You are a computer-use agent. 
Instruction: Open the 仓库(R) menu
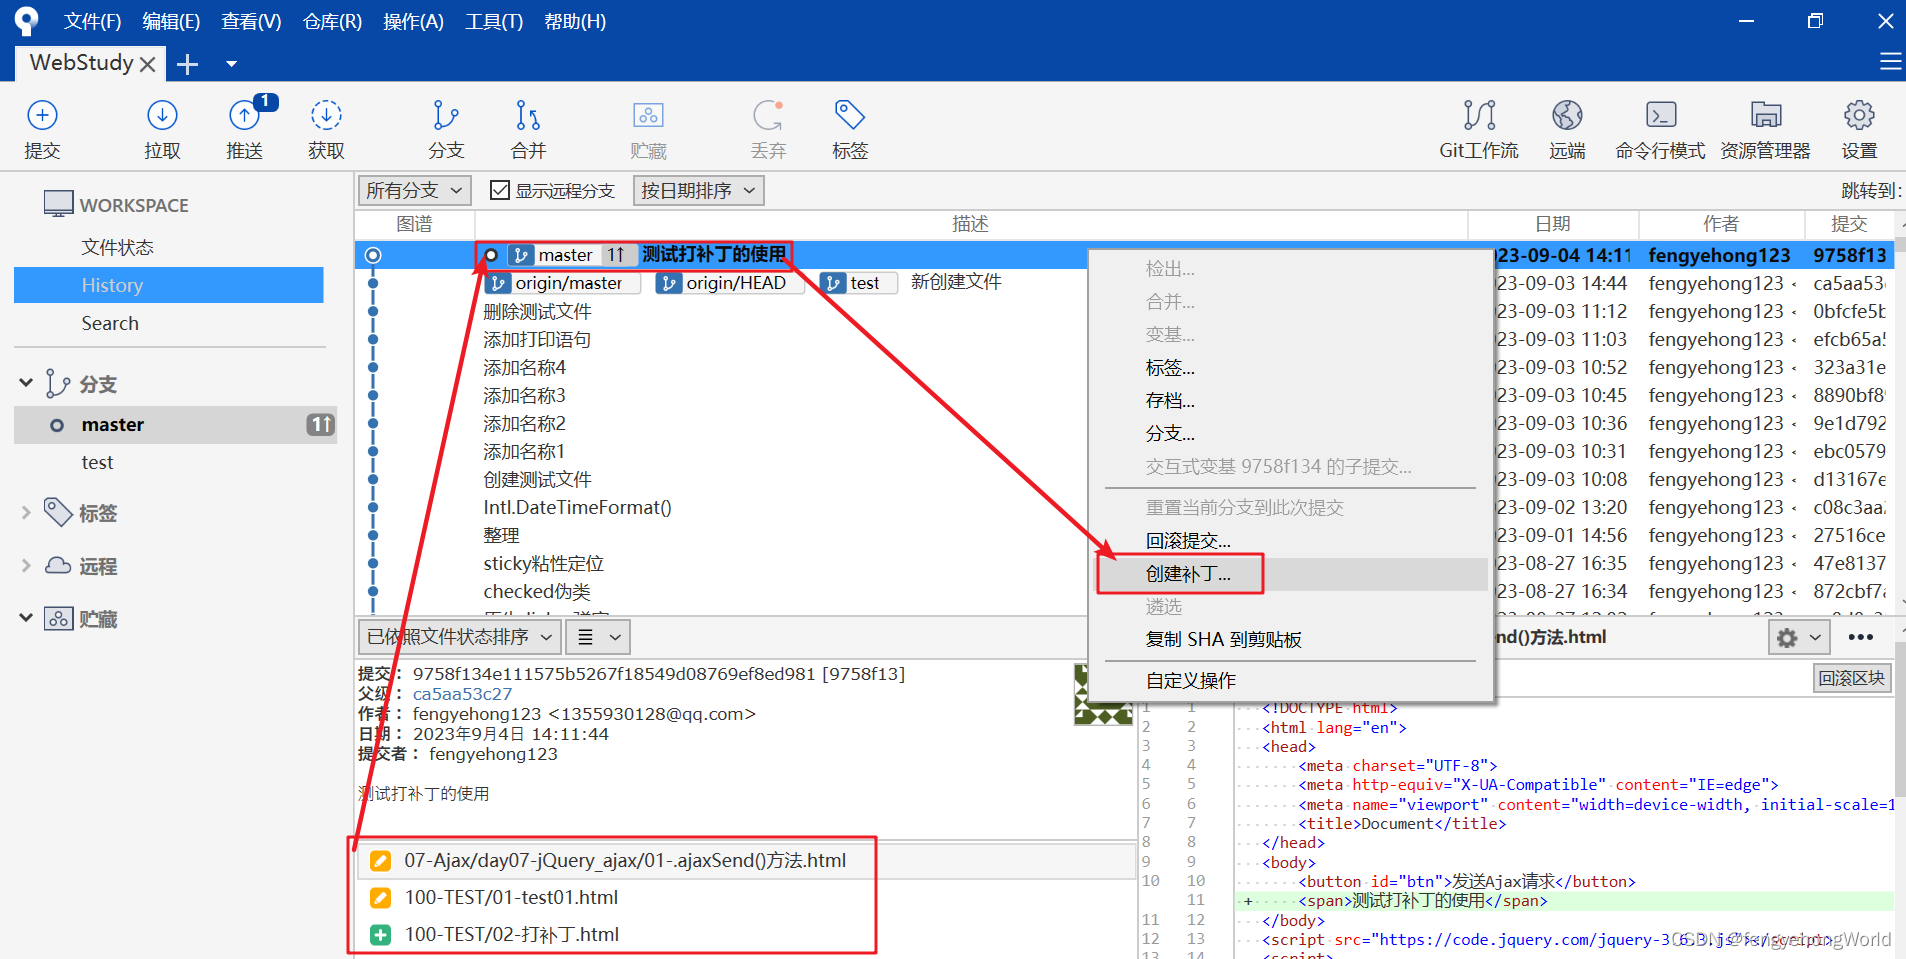point(332,21)
